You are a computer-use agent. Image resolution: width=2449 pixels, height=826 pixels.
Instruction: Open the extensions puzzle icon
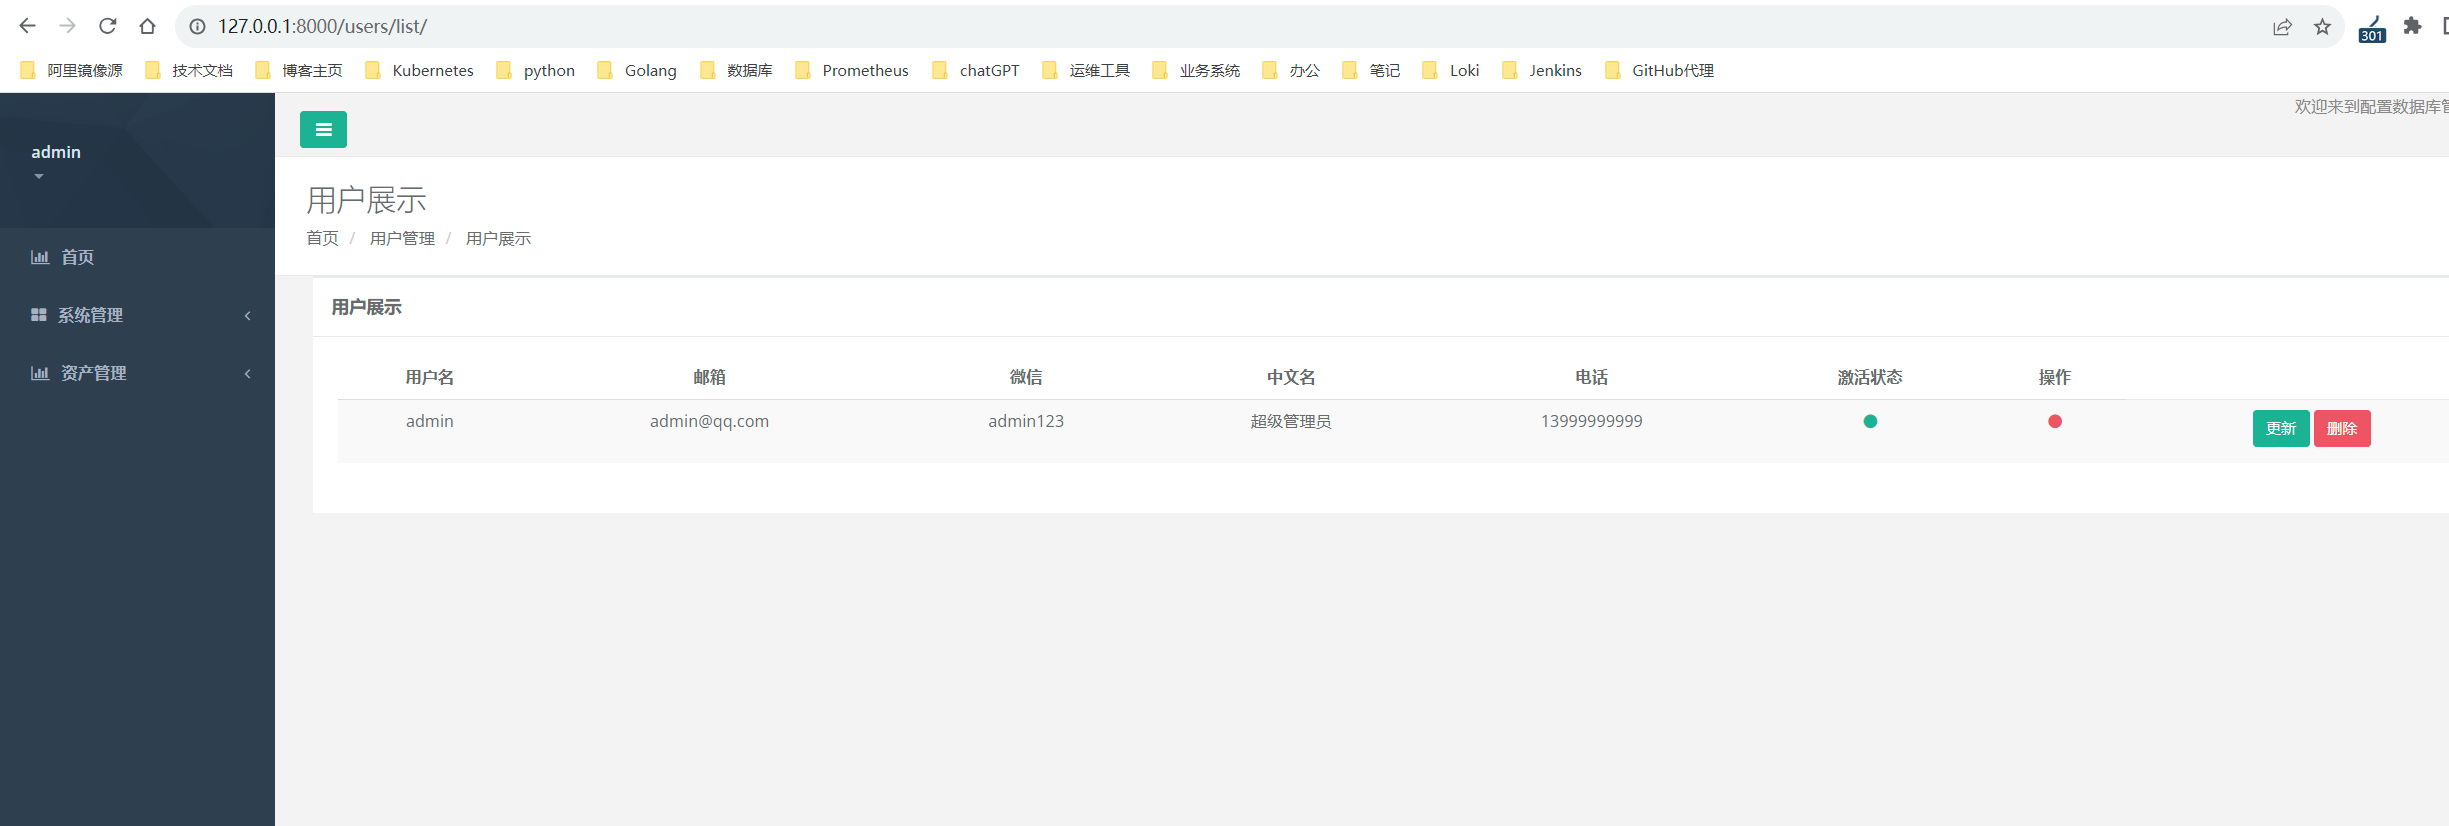(2412, 26)
